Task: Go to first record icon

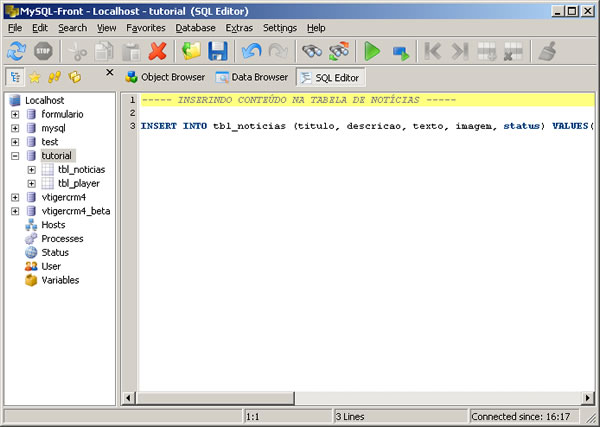Action: pyautogui.click(x=433, y=51)
